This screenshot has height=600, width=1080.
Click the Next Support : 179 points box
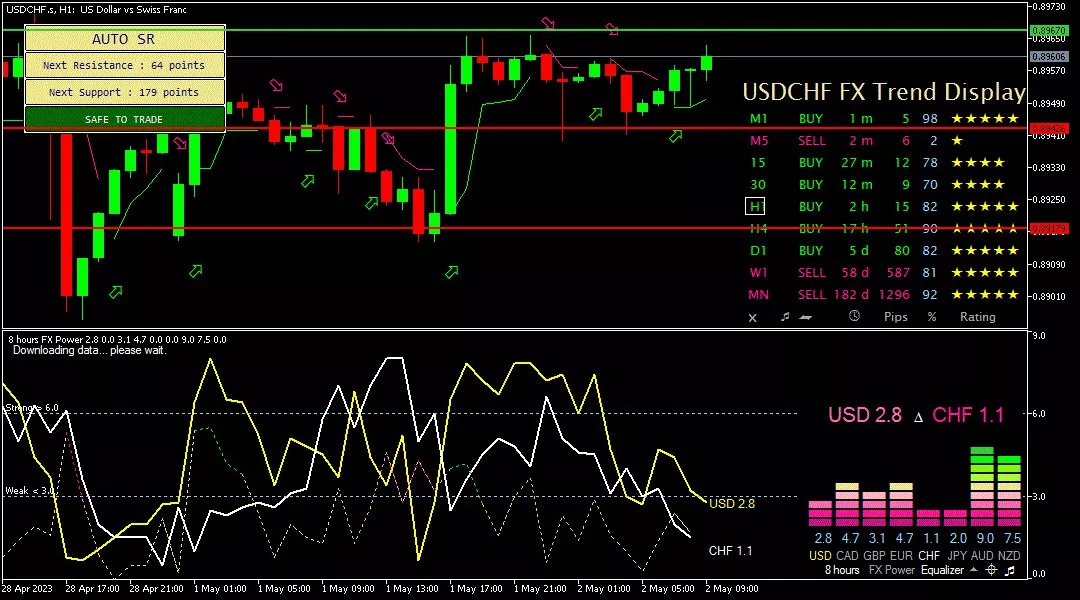125,92
